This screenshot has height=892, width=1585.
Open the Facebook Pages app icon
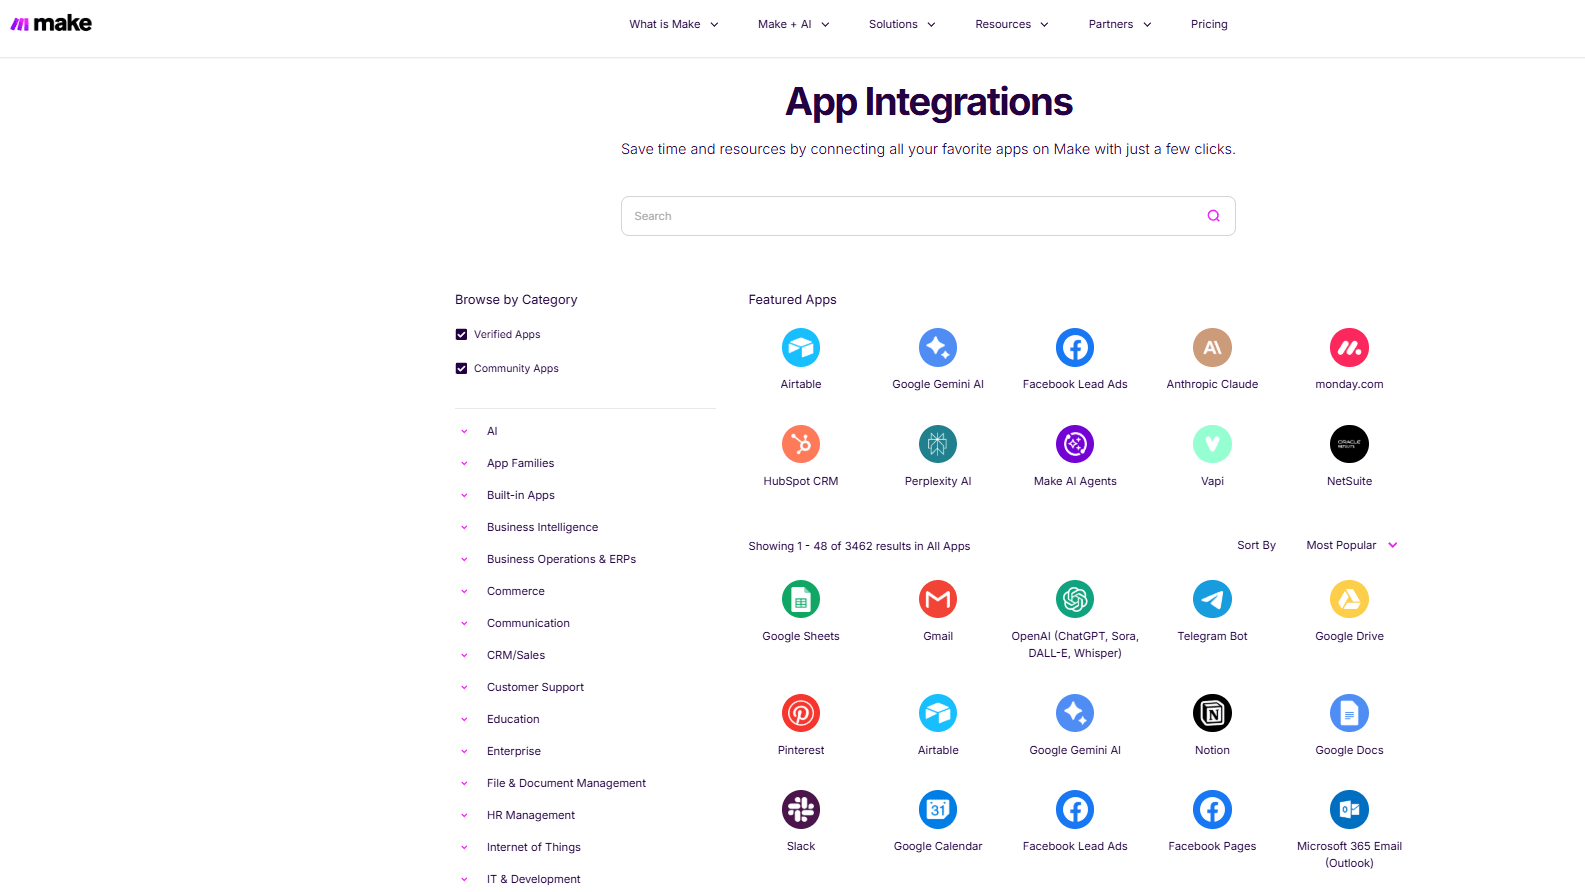1212,810
